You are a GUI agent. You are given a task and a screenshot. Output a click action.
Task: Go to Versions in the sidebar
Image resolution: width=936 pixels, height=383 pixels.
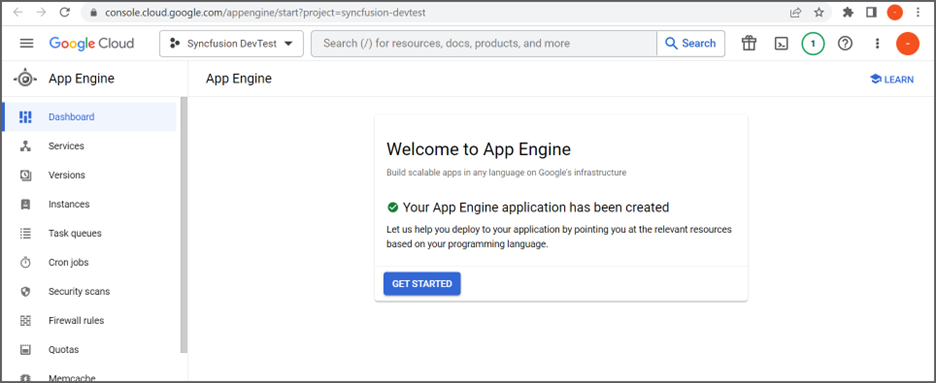90,175
